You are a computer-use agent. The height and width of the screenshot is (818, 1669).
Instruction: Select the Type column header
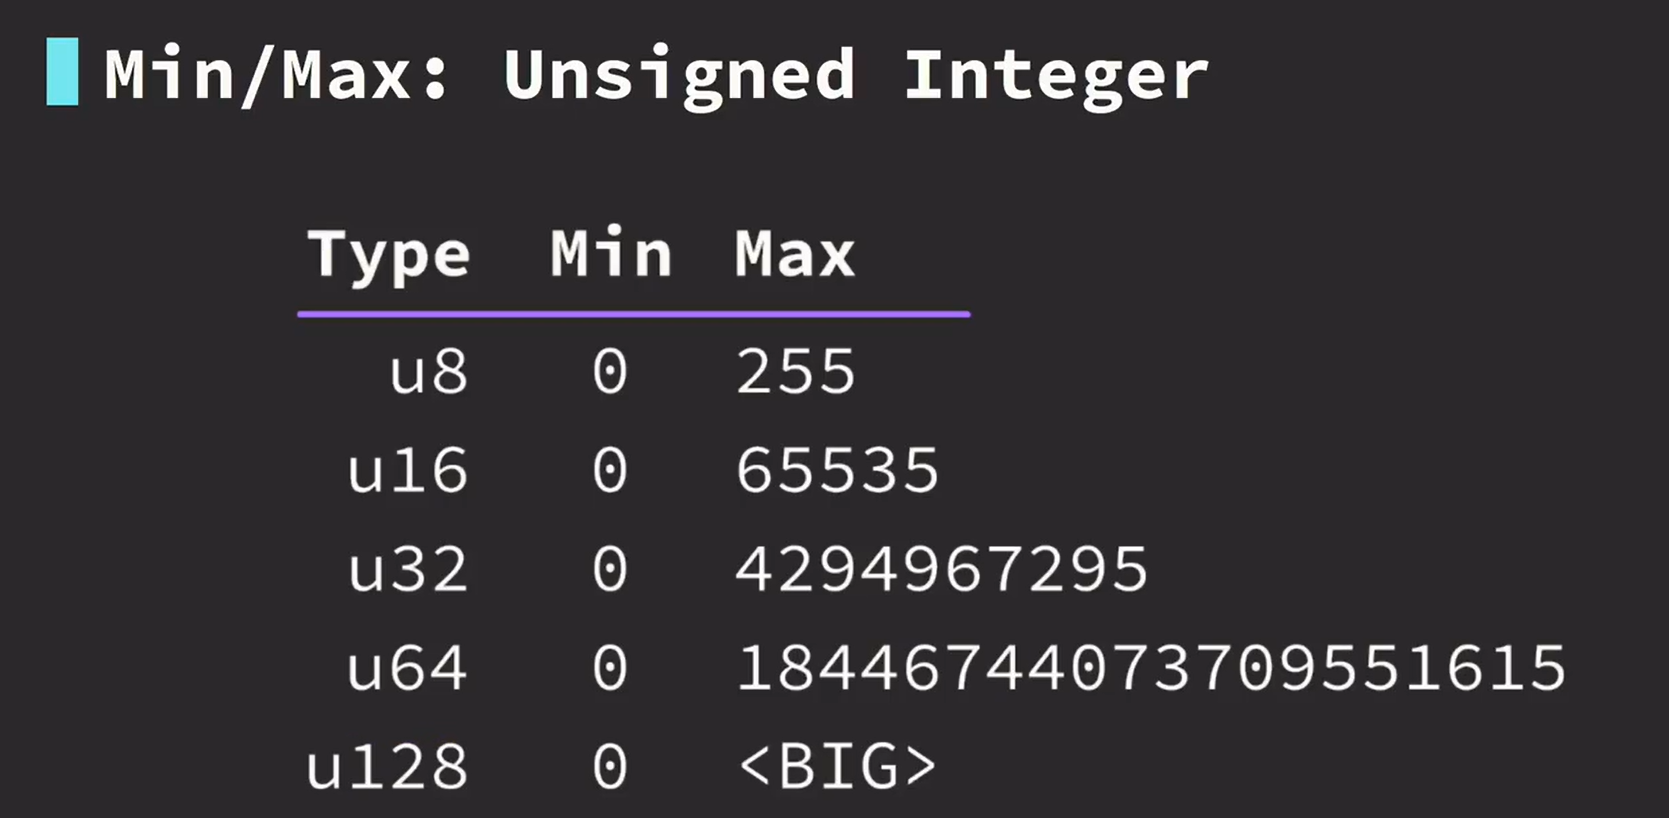pyautogui.click(x=388, y=255)
